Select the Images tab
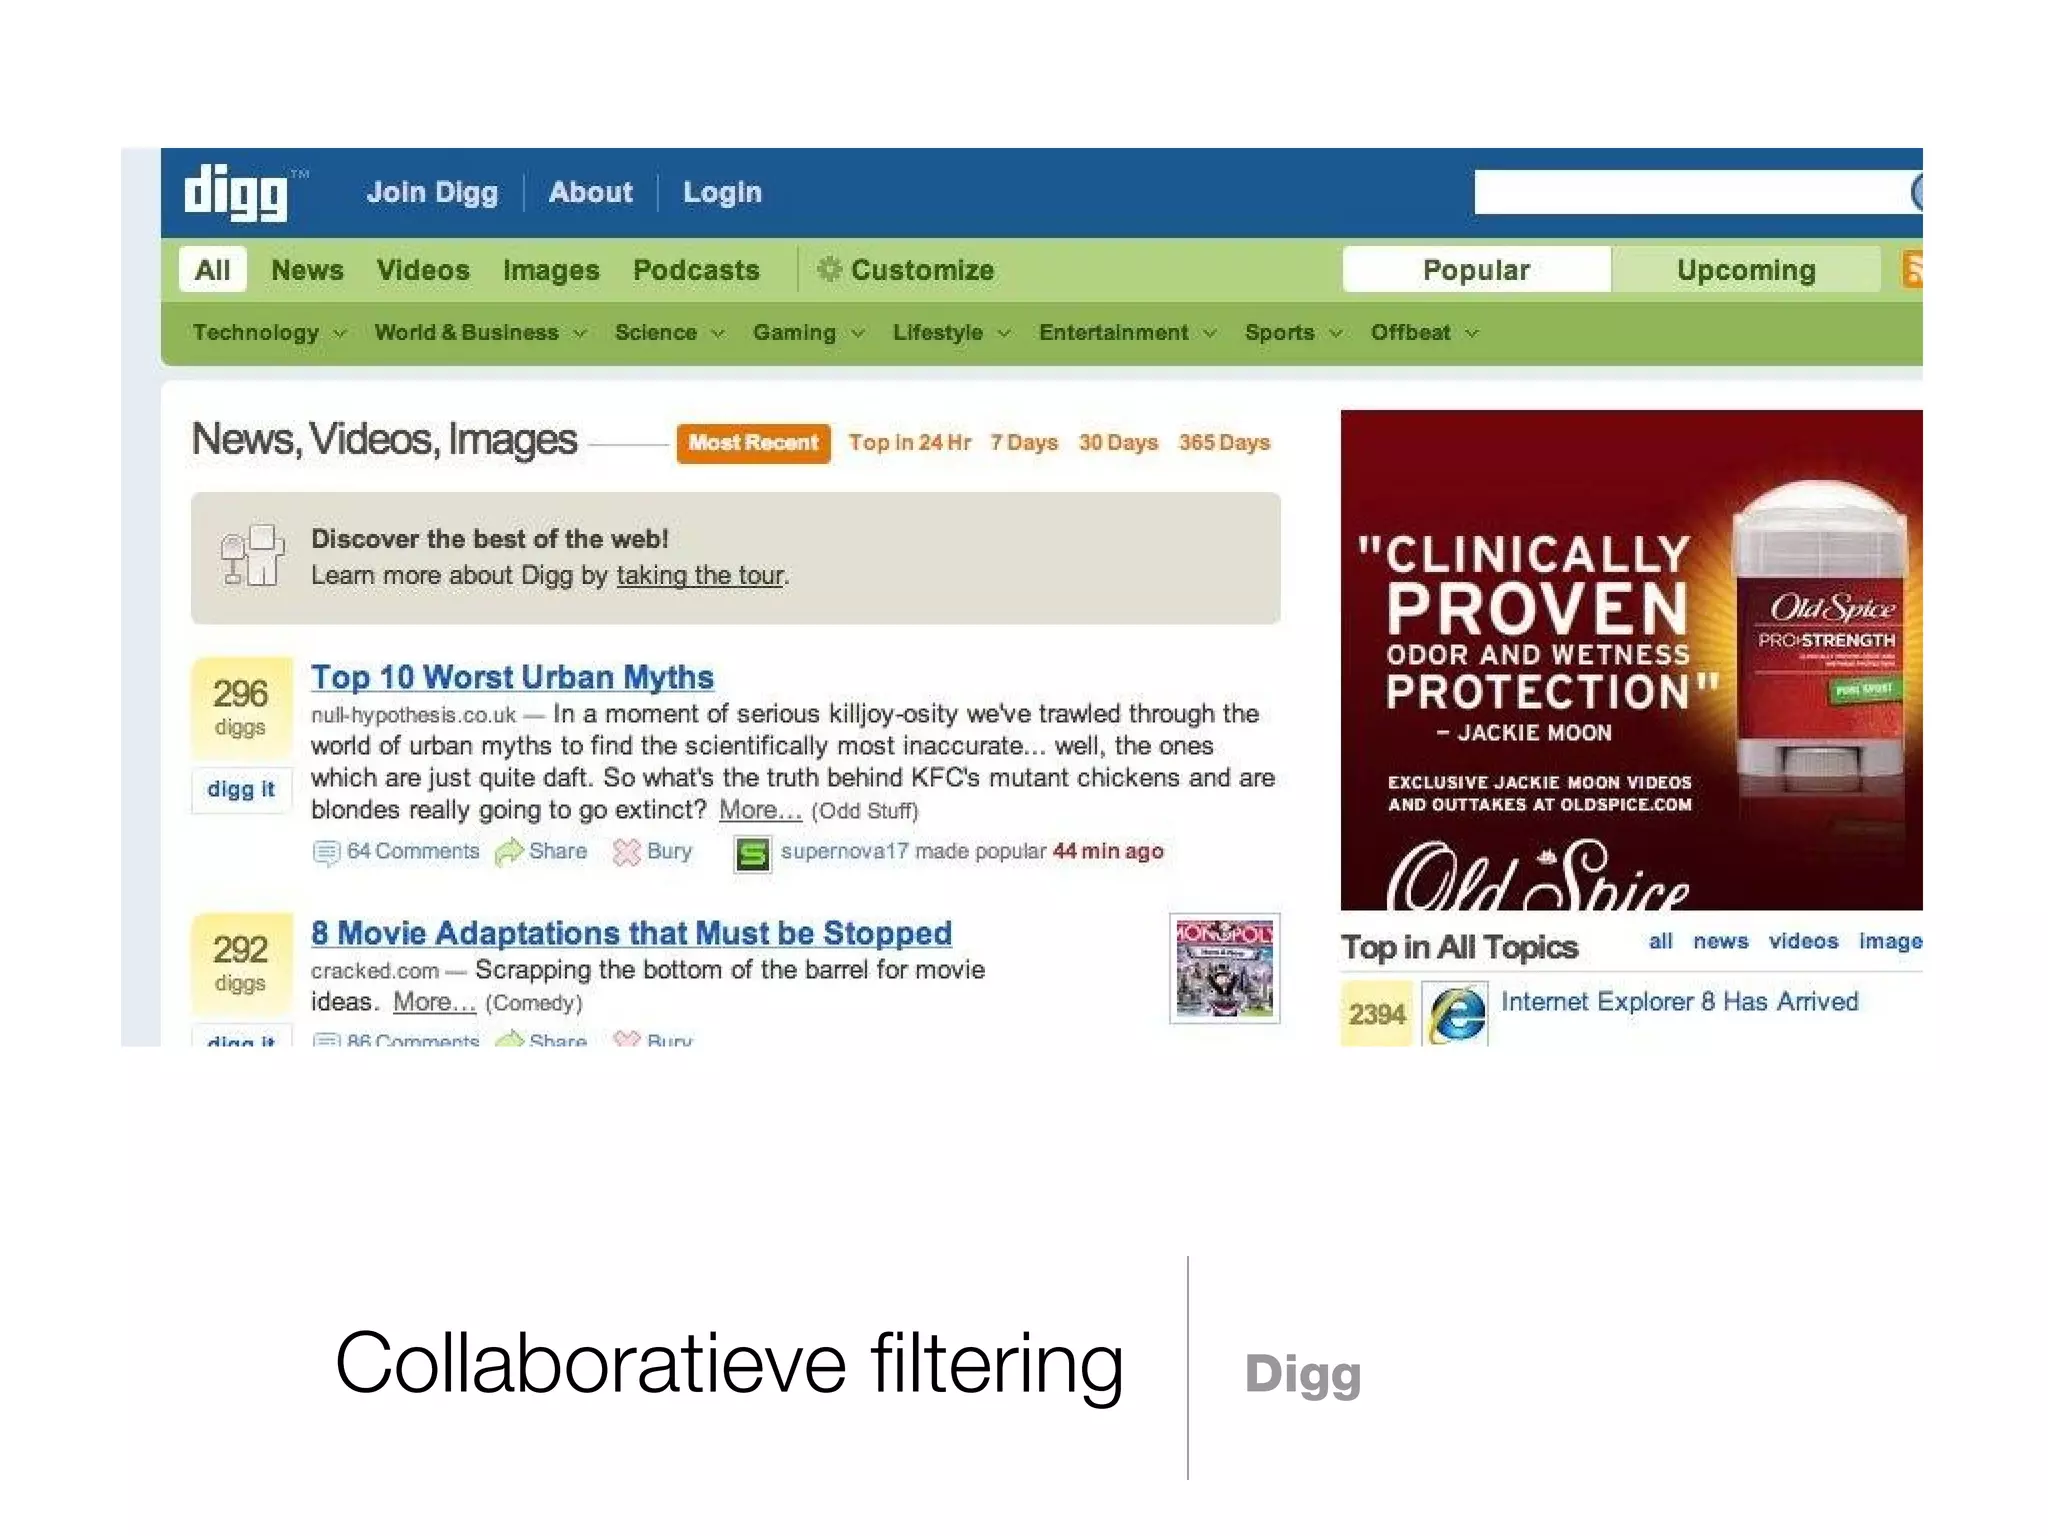 (551, 271)
